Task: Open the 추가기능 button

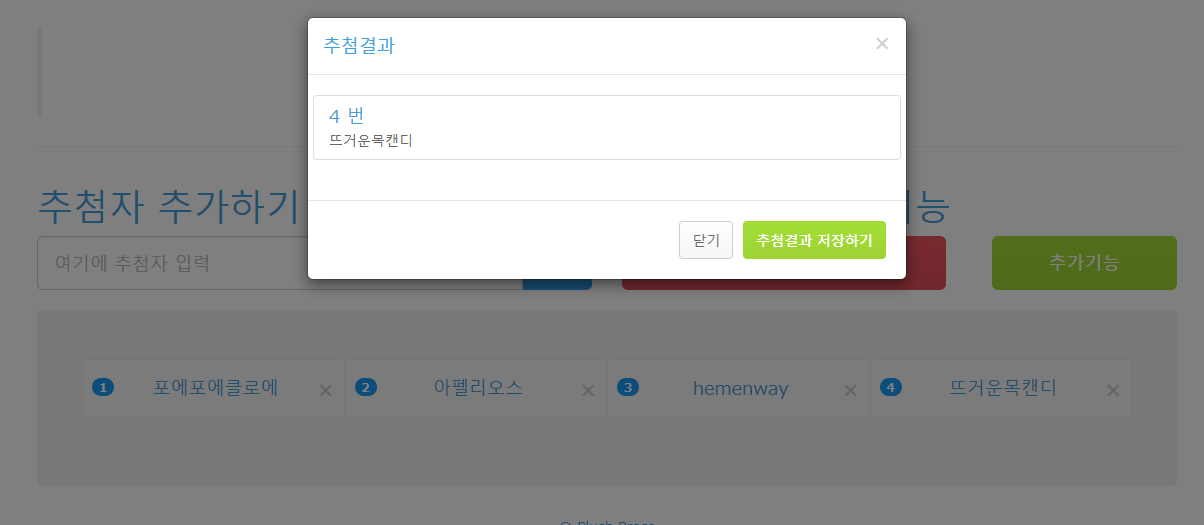Action: pyautogui.click(x=1084, y=263)
